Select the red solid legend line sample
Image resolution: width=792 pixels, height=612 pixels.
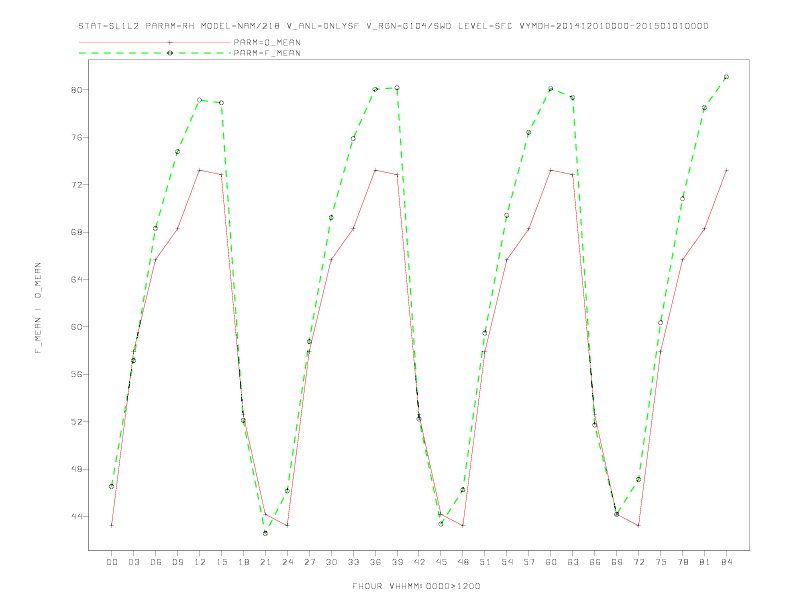tap(155, 42)
